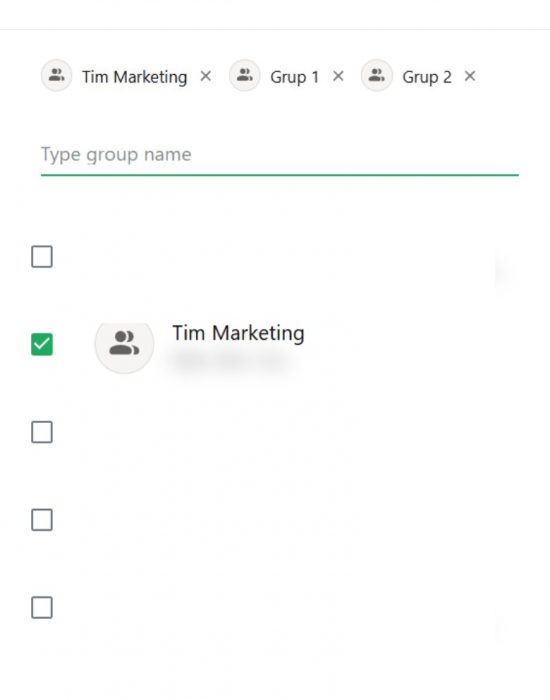This screenshot has height=700, width=550.
Task: Click the large group avatar beside Tim Marketing
Action: (x=125, y=344)
